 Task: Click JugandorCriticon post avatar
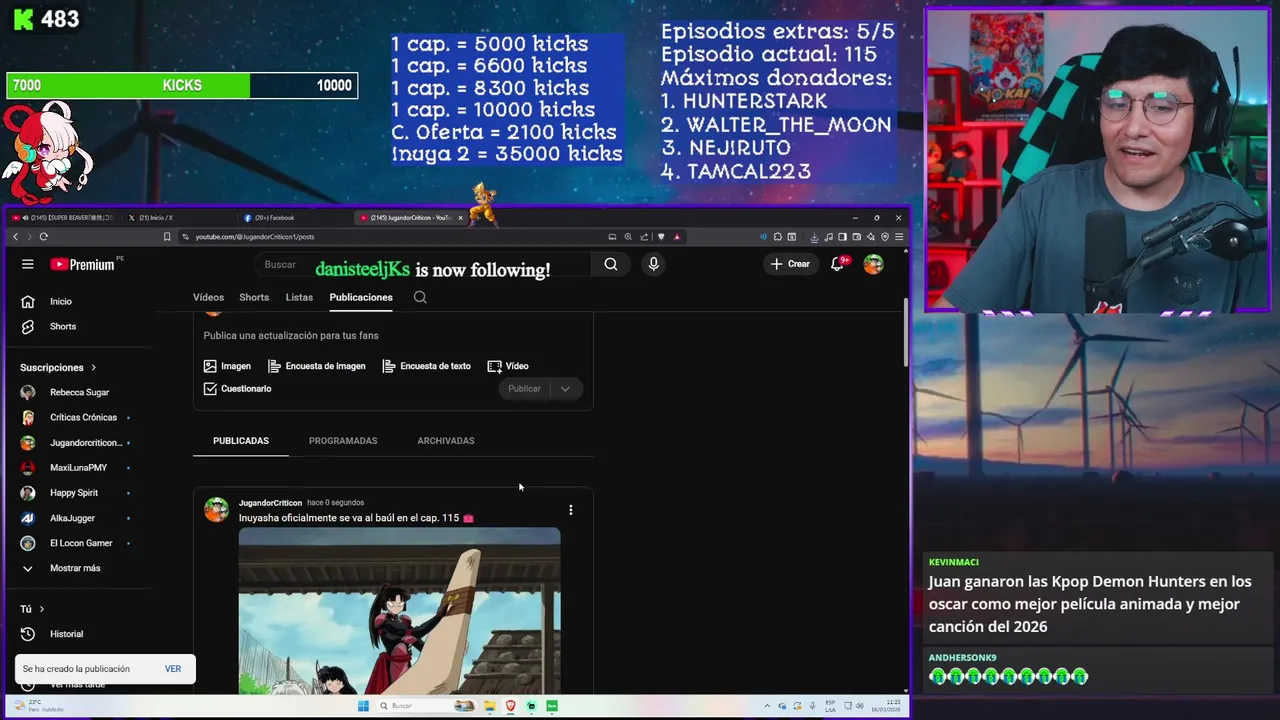tap(216, 510)
